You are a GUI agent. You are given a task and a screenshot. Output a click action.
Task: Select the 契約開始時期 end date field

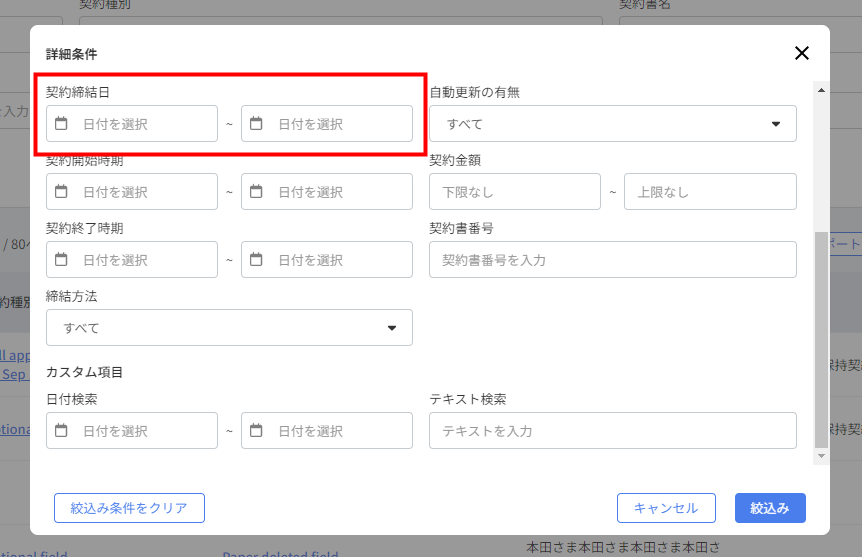click(x=327, y=191)
